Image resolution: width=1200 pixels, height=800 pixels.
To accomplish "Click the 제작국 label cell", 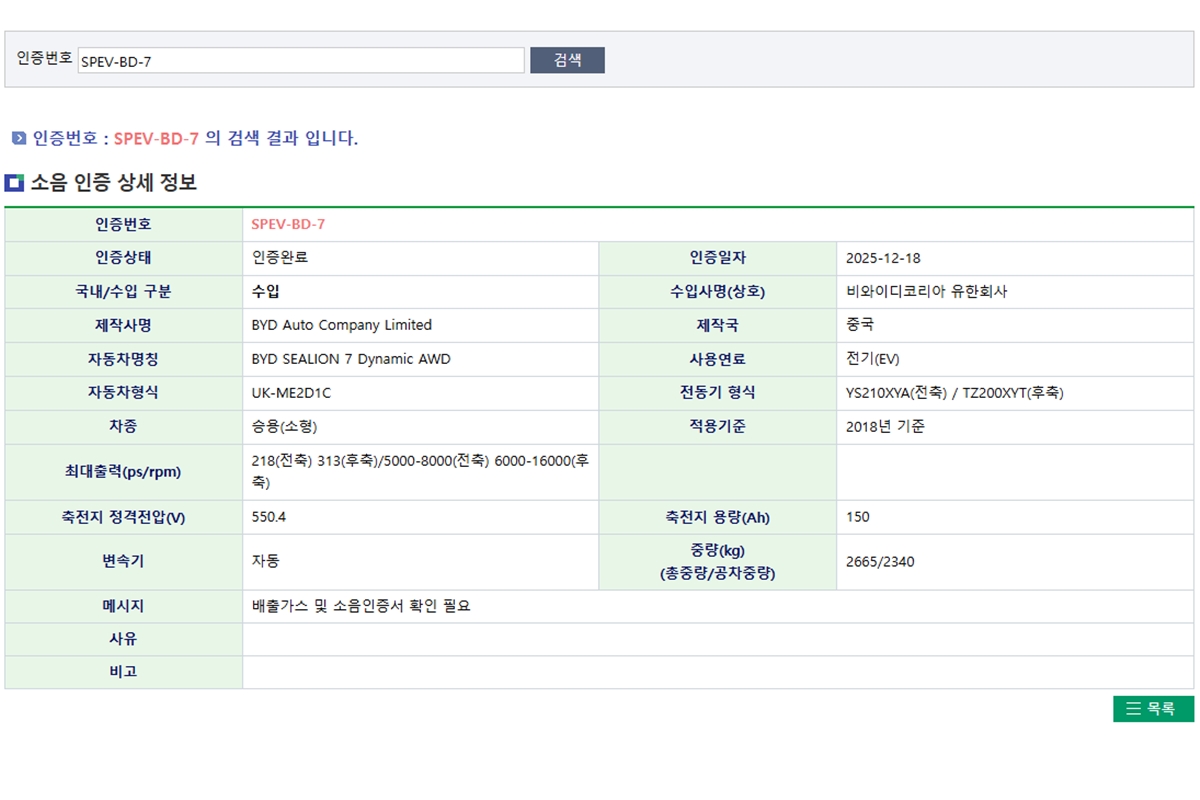I will 717,325.
